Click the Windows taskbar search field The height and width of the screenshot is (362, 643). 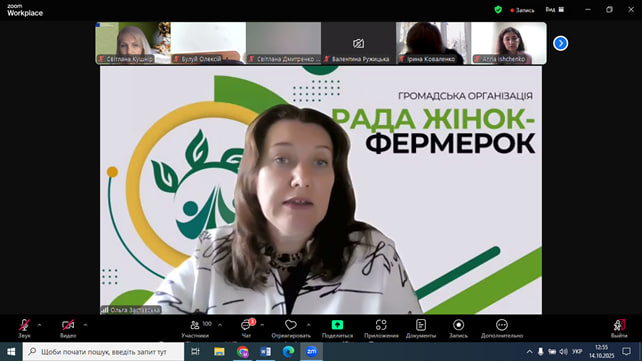pyautogui.click(x=103, y=352)
